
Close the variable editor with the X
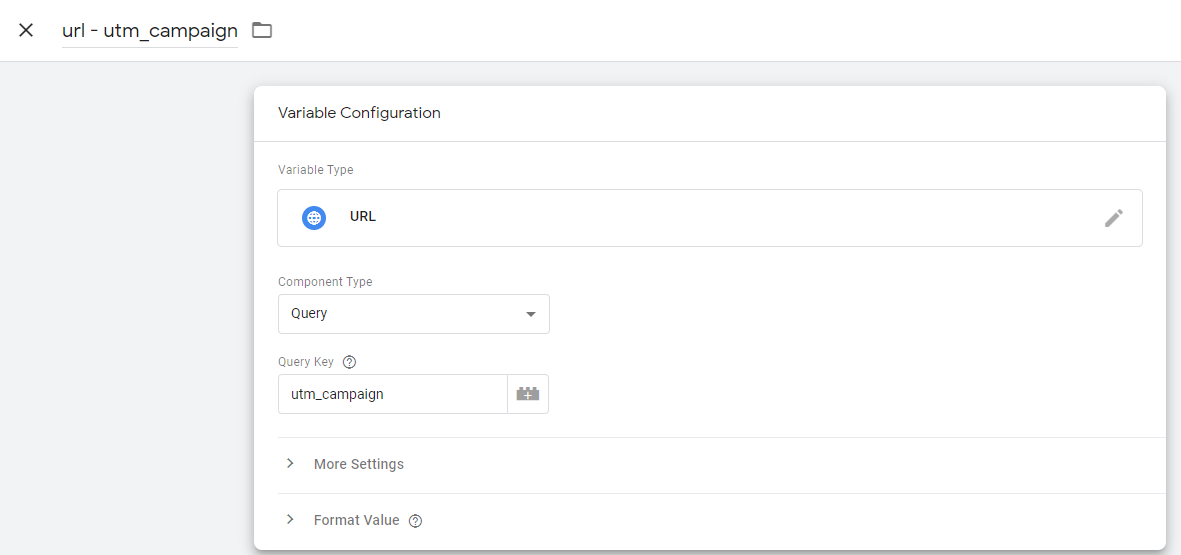click(x=26, y=30)
